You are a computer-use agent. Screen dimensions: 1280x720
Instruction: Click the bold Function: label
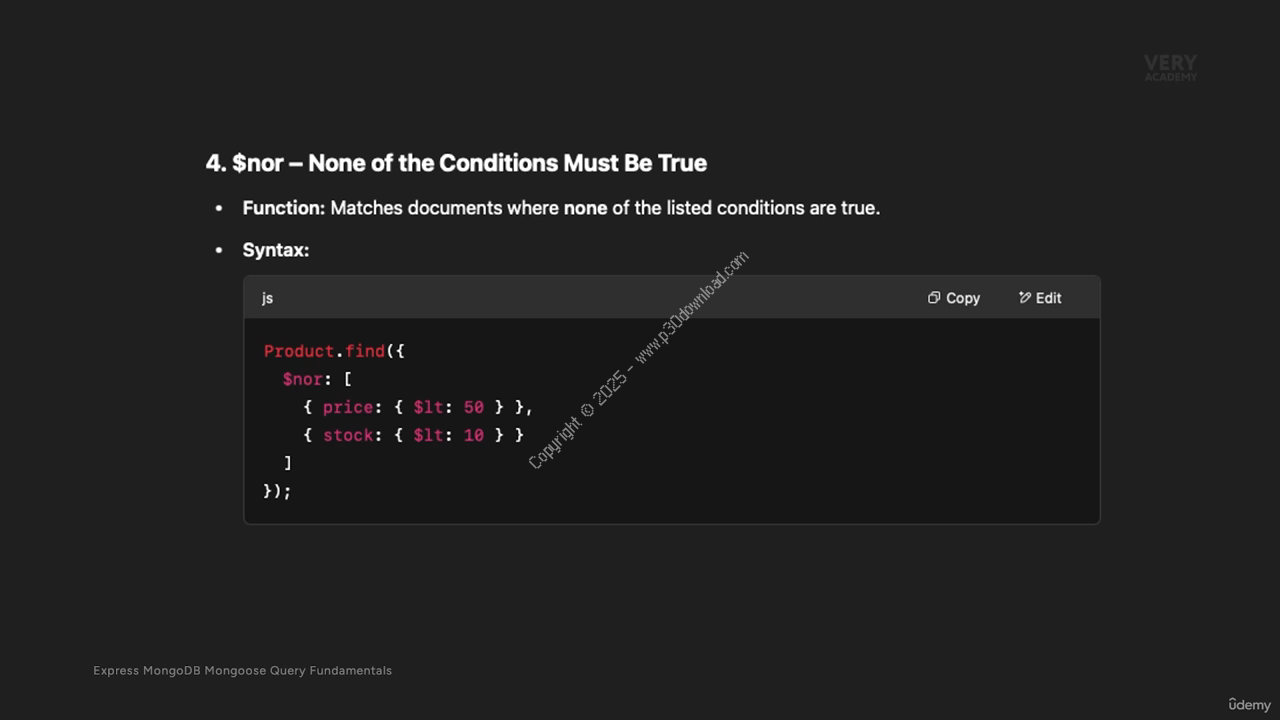(x=284, y=208)
